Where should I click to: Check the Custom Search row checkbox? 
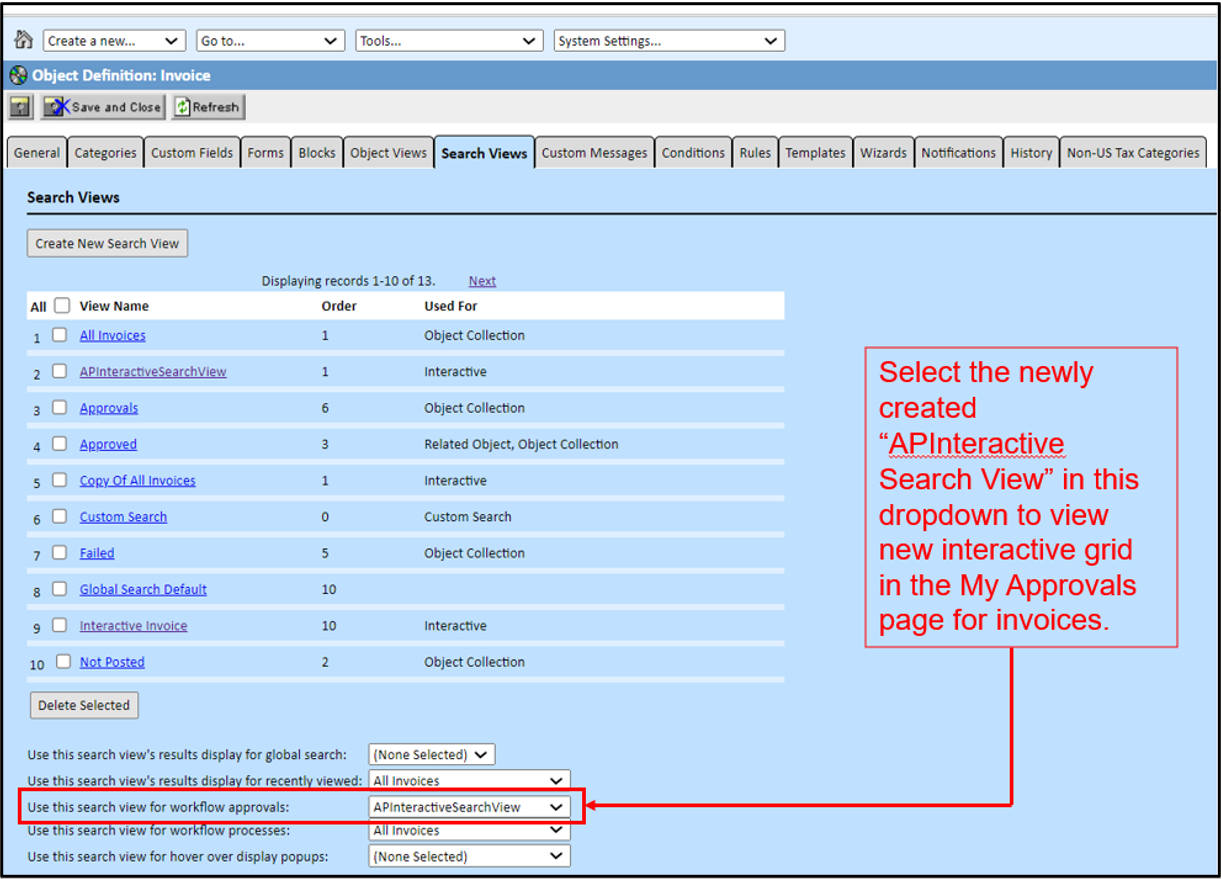60,516
